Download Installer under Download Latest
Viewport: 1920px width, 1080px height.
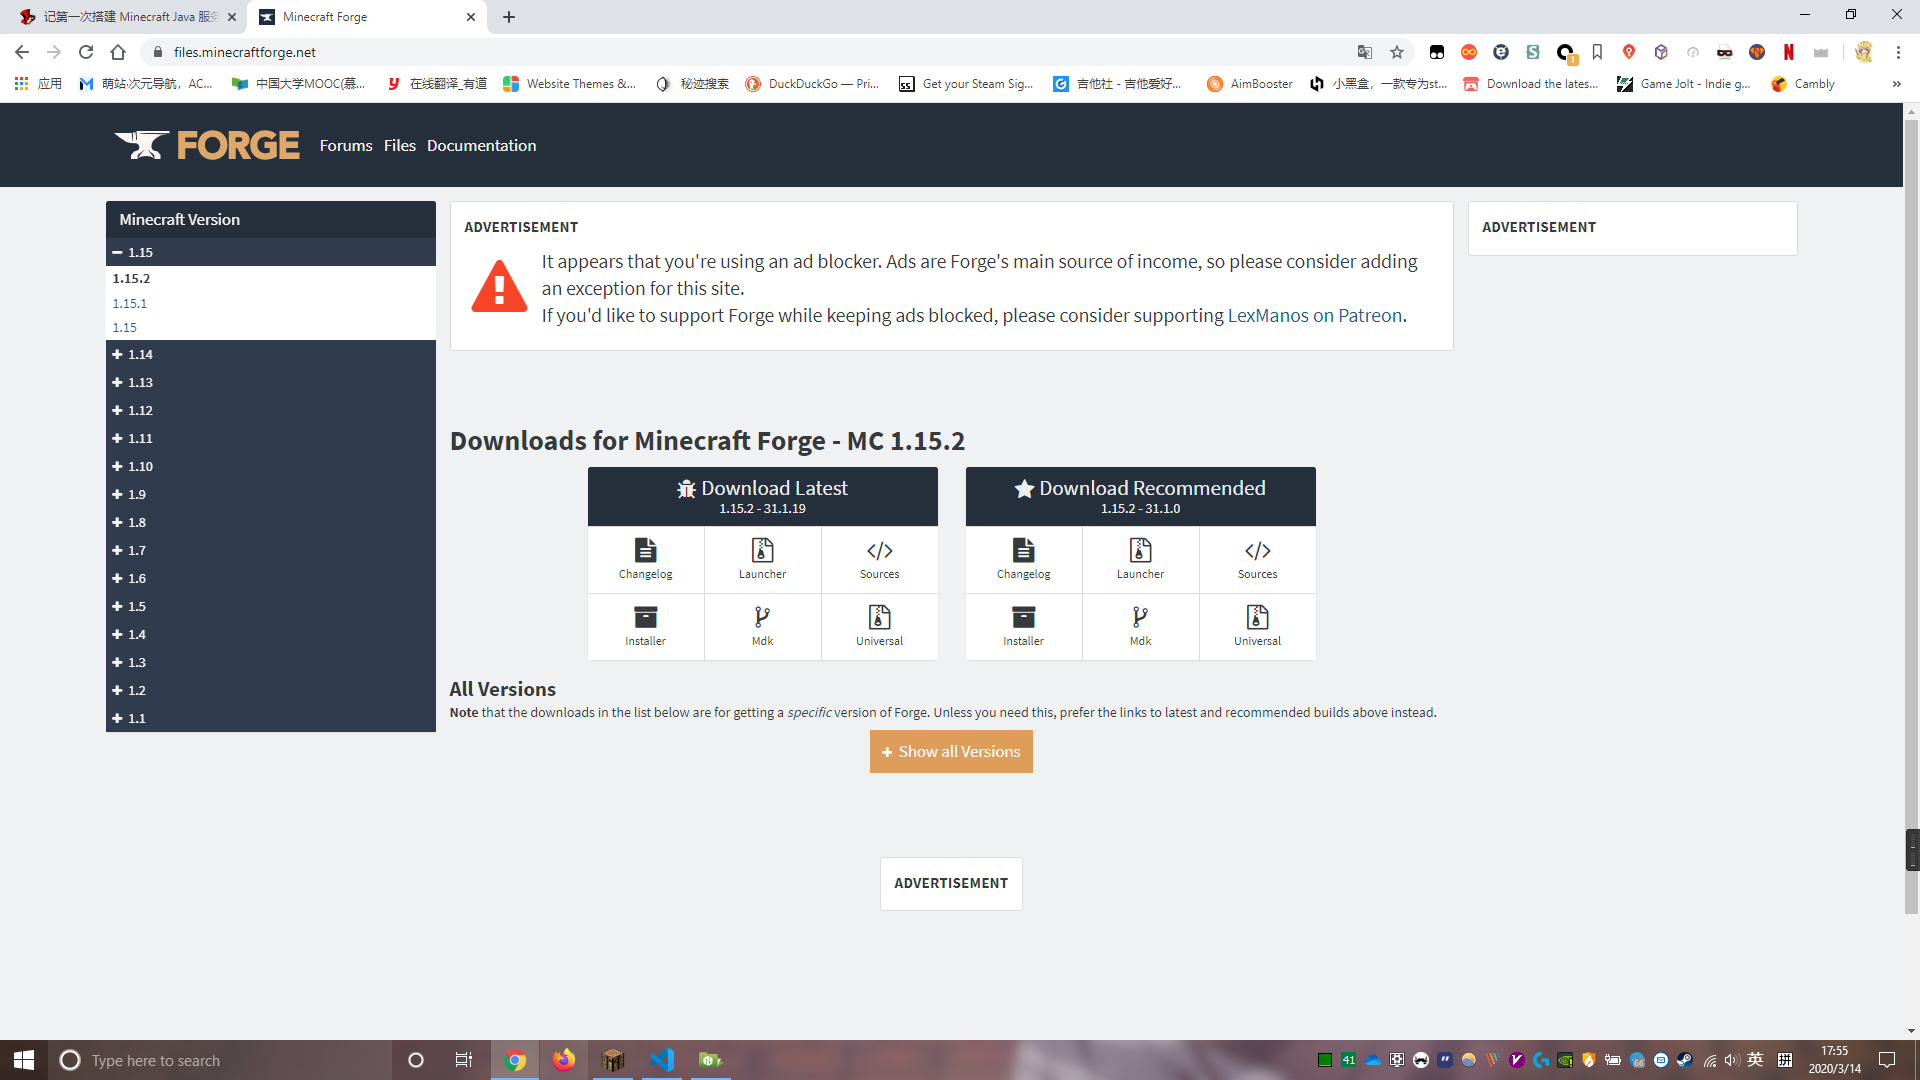click(x=645, y=627)
